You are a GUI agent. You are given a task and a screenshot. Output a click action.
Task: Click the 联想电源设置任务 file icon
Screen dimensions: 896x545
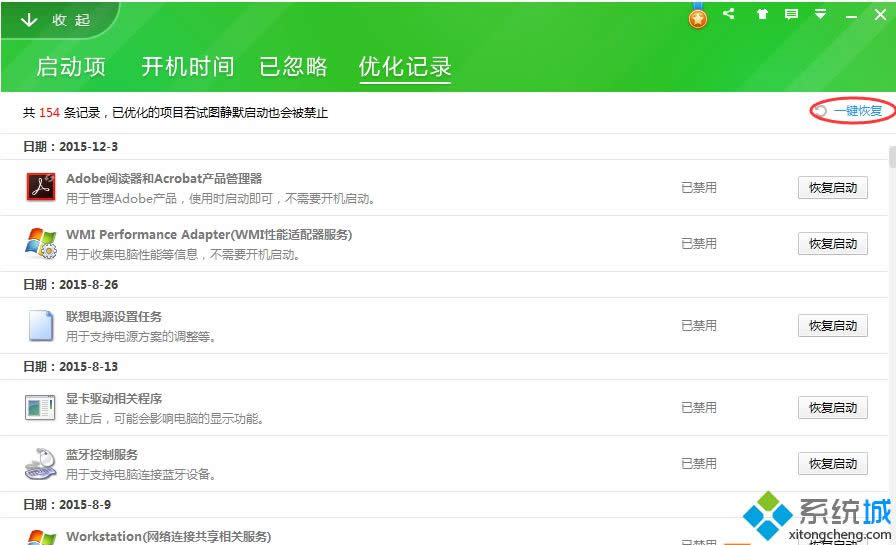pyautogui.click(x=41, y=325)
